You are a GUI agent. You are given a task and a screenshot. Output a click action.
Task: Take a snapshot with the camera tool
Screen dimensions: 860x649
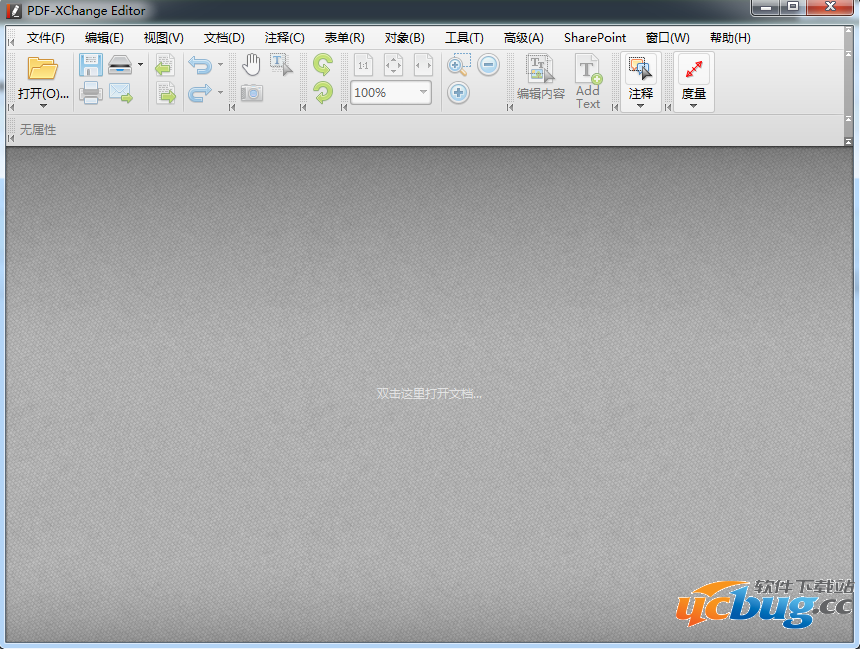pos(252,92)
